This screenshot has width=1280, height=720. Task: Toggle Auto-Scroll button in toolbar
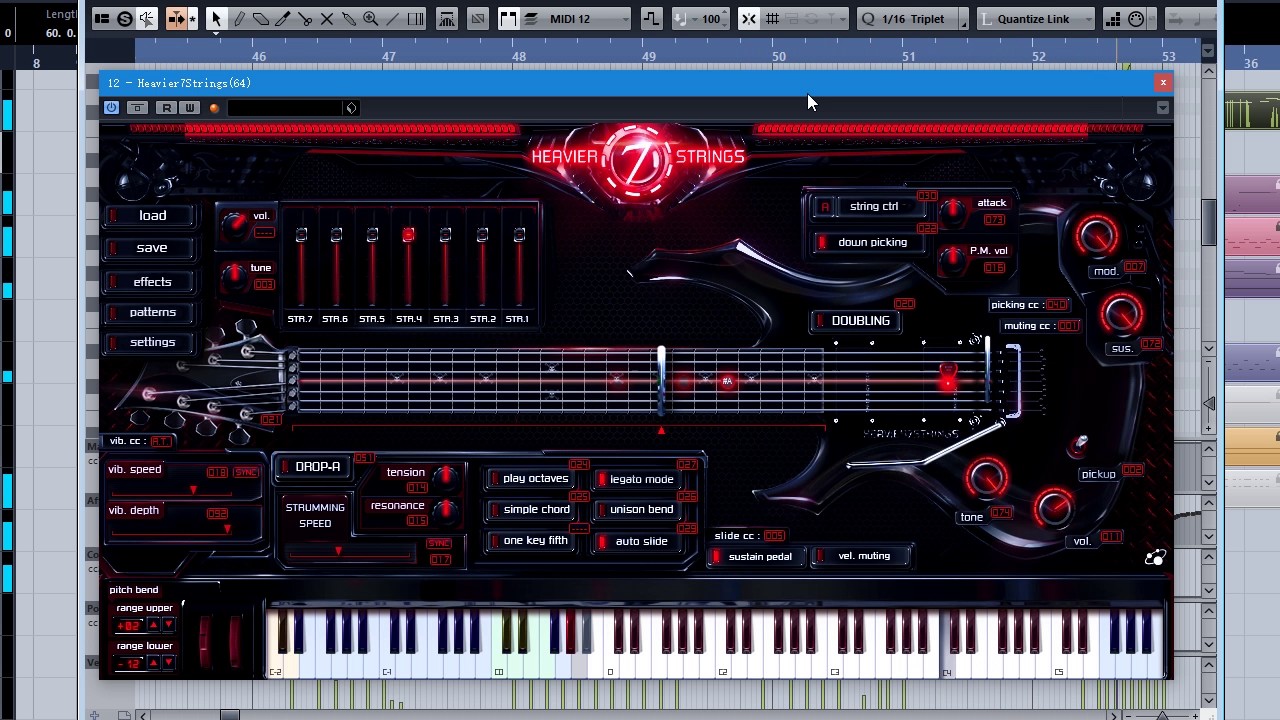point(178,18)
